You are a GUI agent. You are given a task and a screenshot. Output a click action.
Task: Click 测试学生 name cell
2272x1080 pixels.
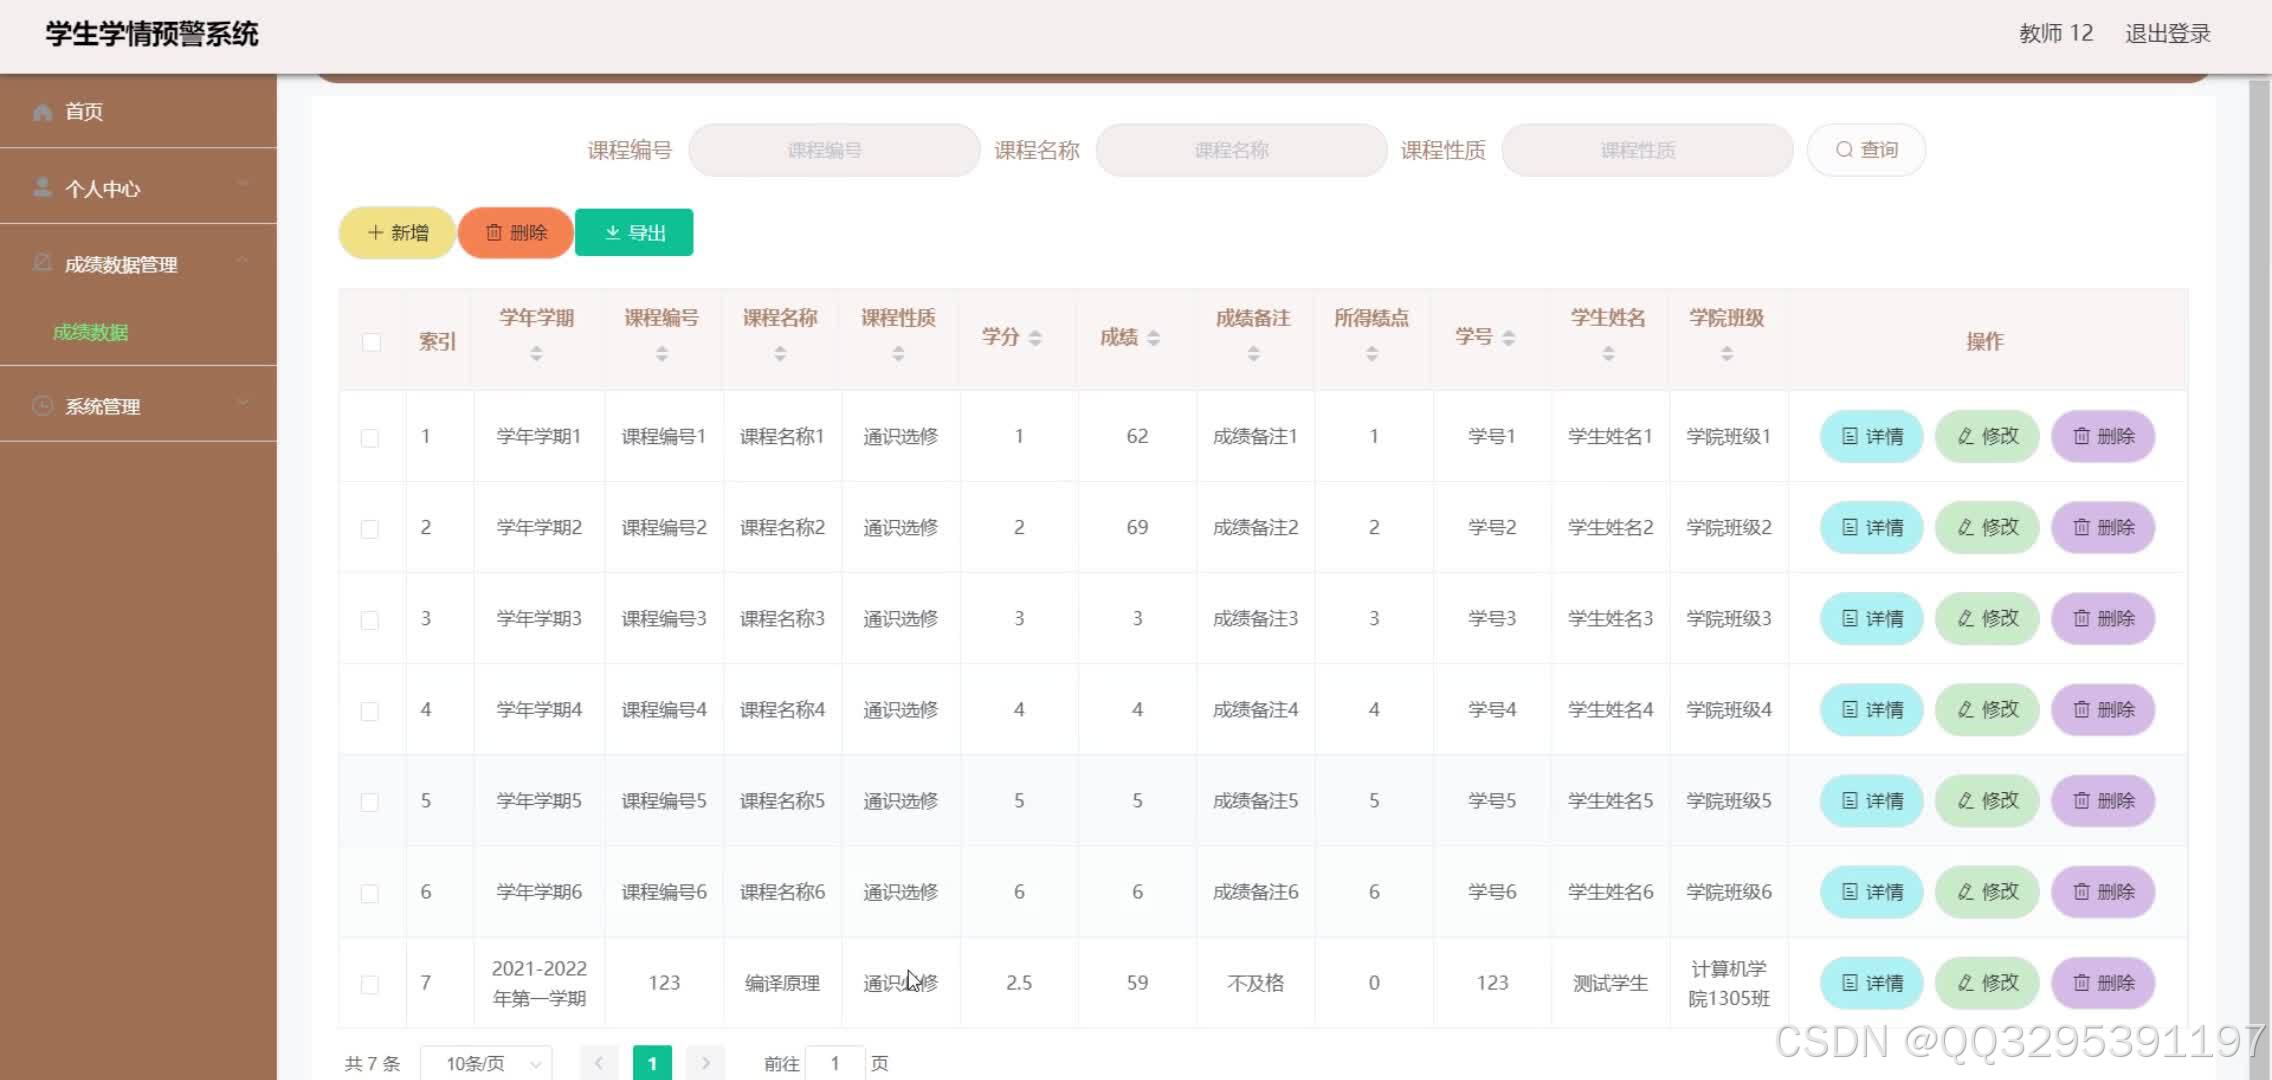(x=1610, y=983)
